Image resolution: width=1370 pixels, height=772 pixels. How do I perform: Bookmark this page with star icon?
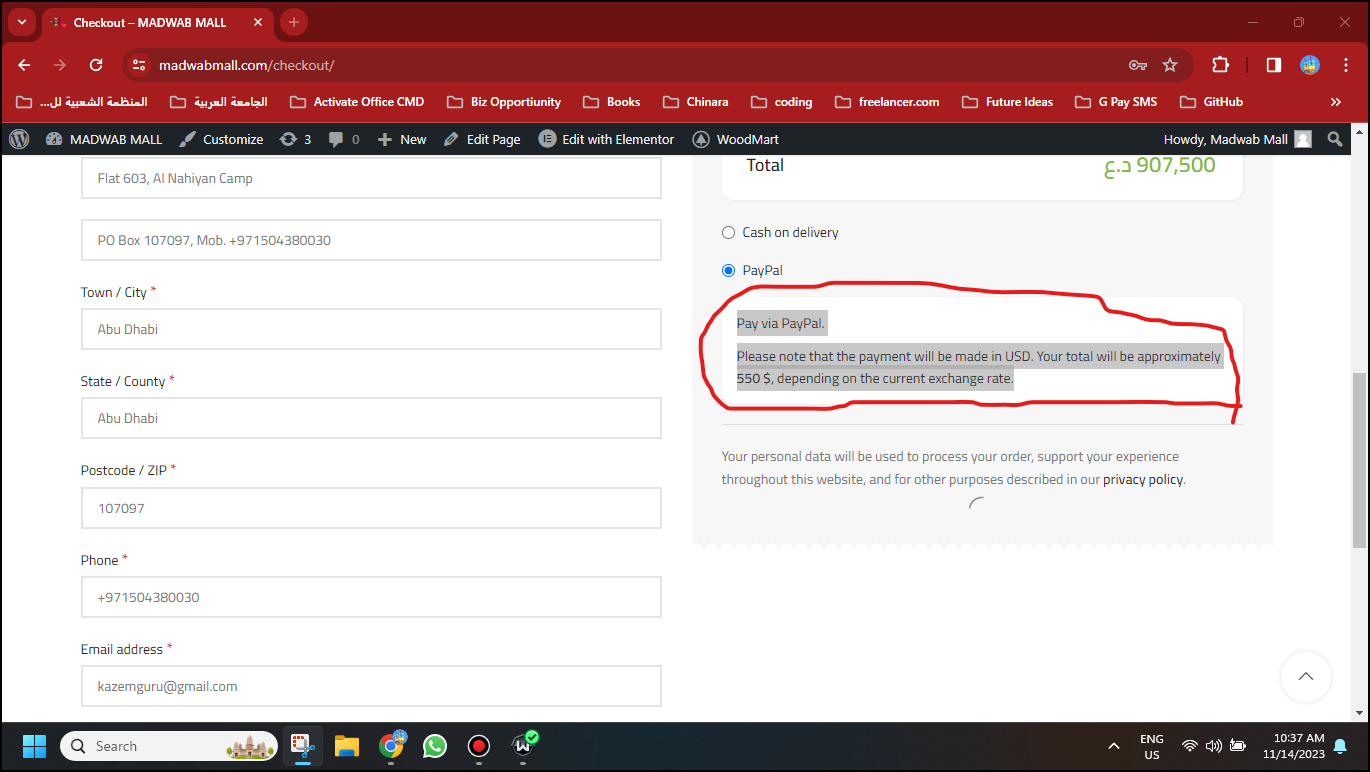click(1170, 65)
